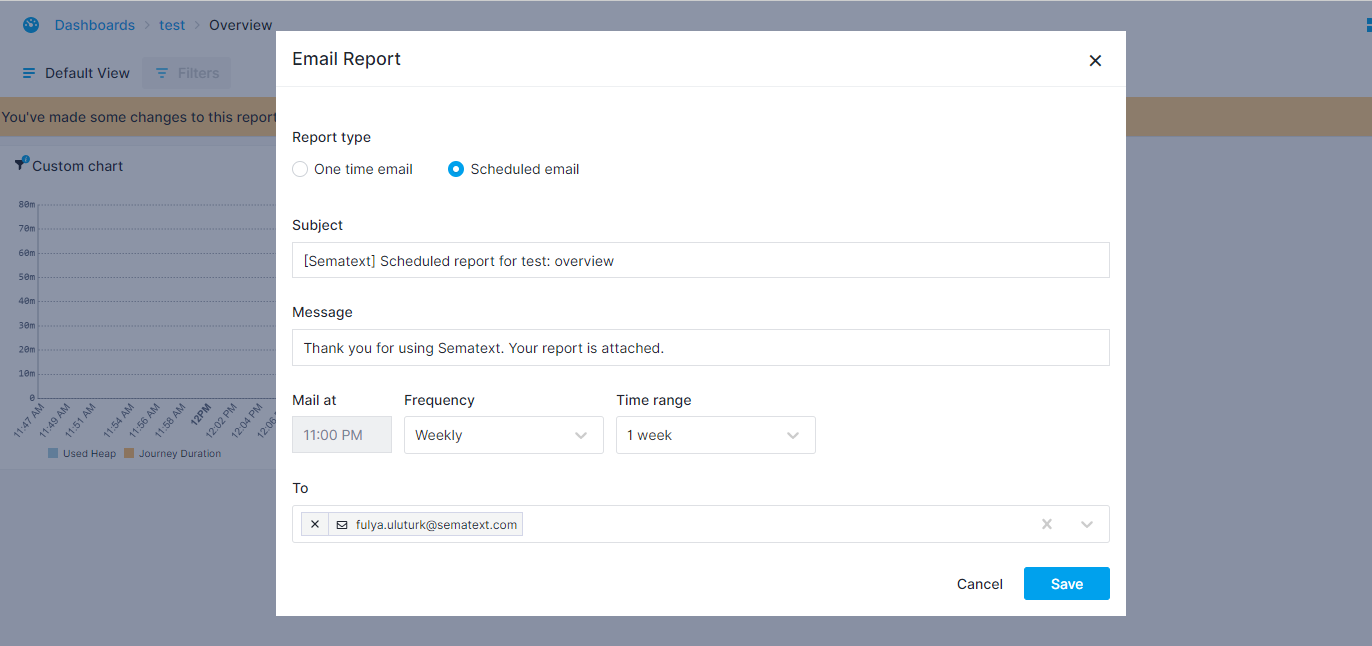Screen dimensions: 1372x646
Task: Click the Save button
Action: pyautogui.click(x=1067, y=584)
